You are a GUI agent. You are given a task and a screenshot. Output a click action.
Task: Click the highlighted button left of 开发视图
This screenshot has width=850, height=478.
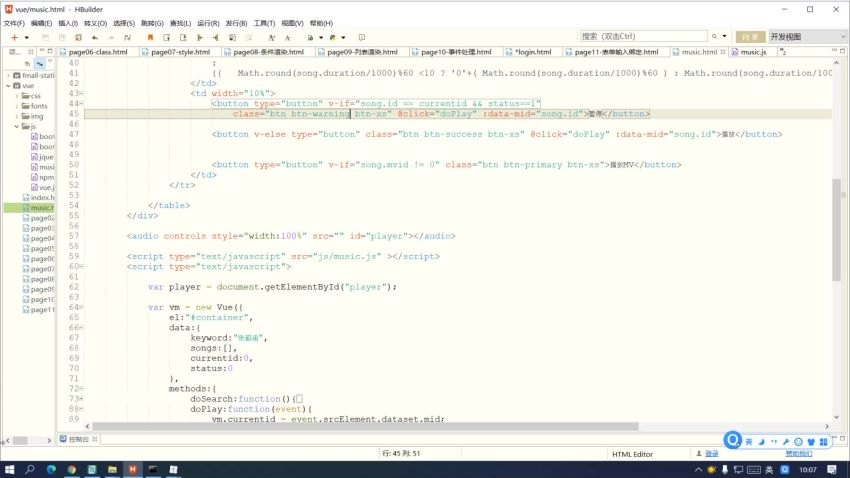coord(750,36)
